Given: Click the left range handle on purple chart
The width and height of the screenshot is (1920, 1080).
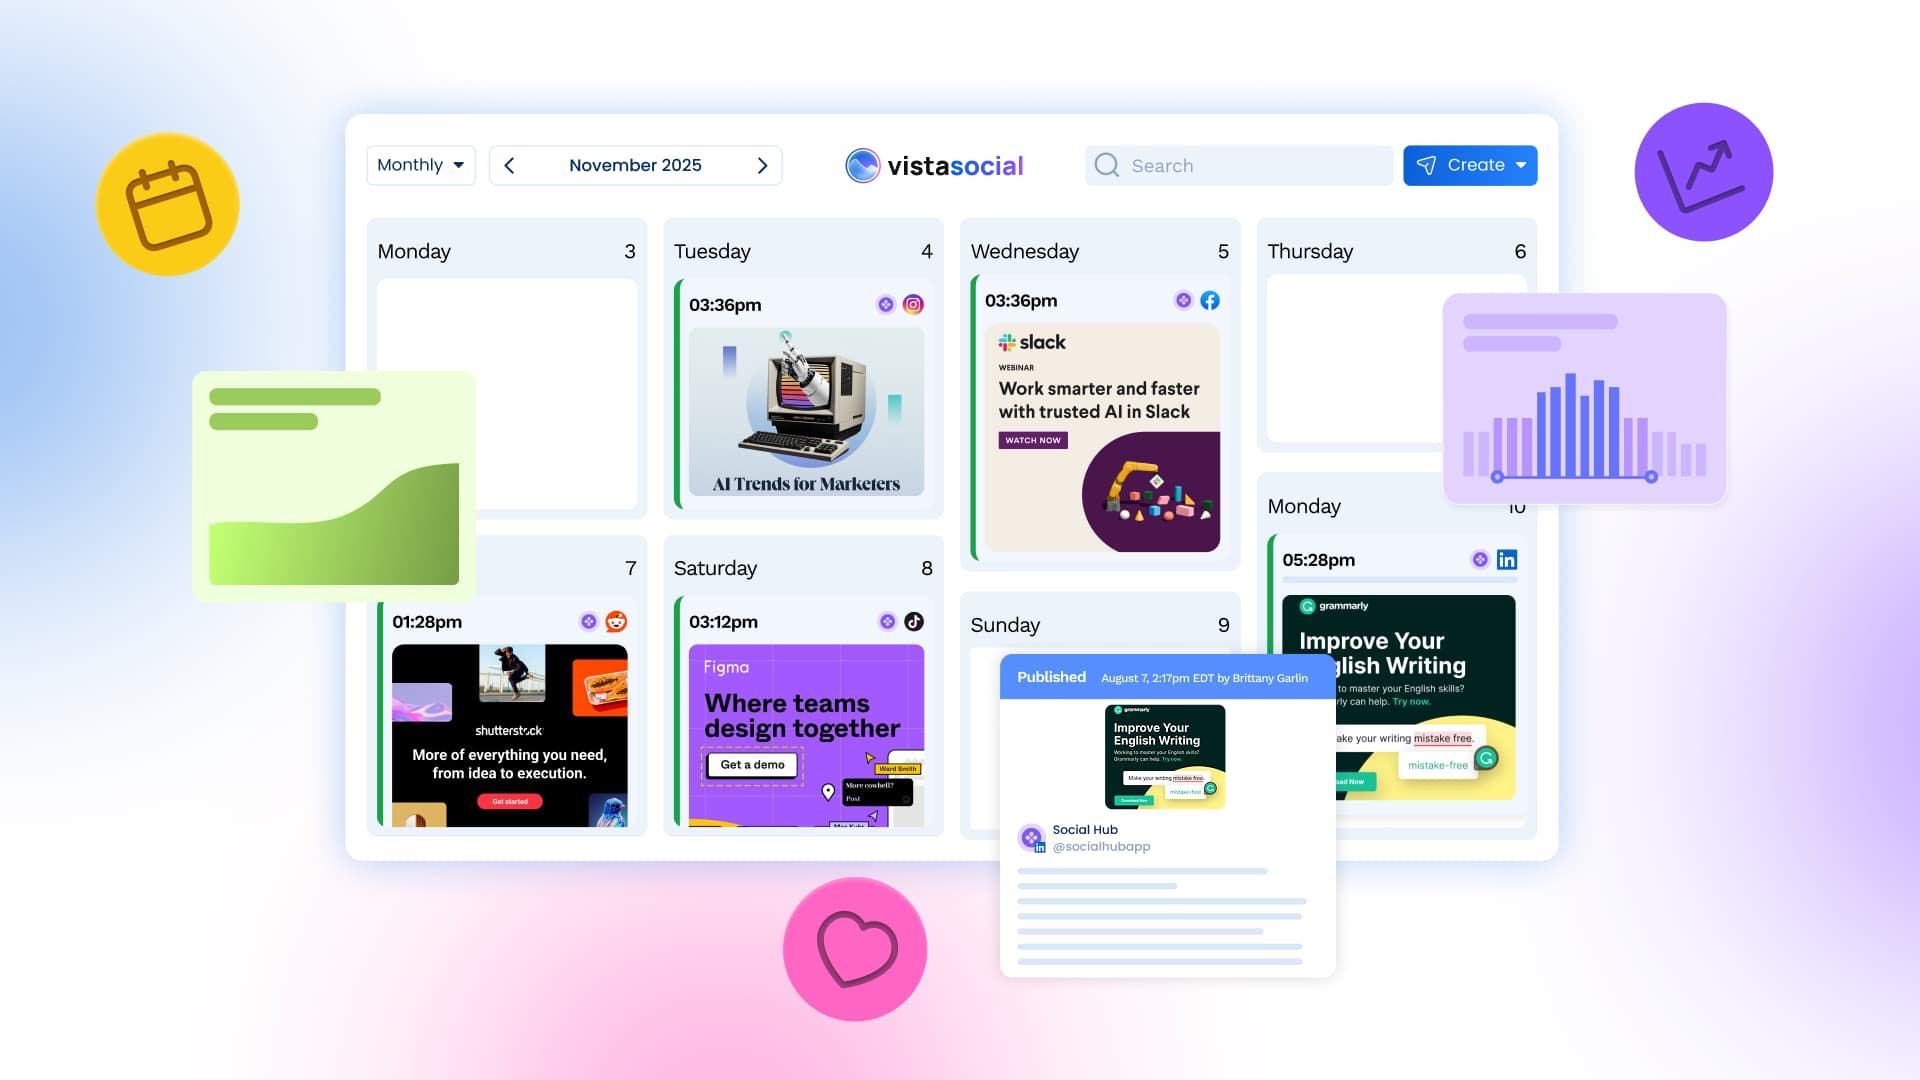Looking at the screenshot, I should point(1497,477).
